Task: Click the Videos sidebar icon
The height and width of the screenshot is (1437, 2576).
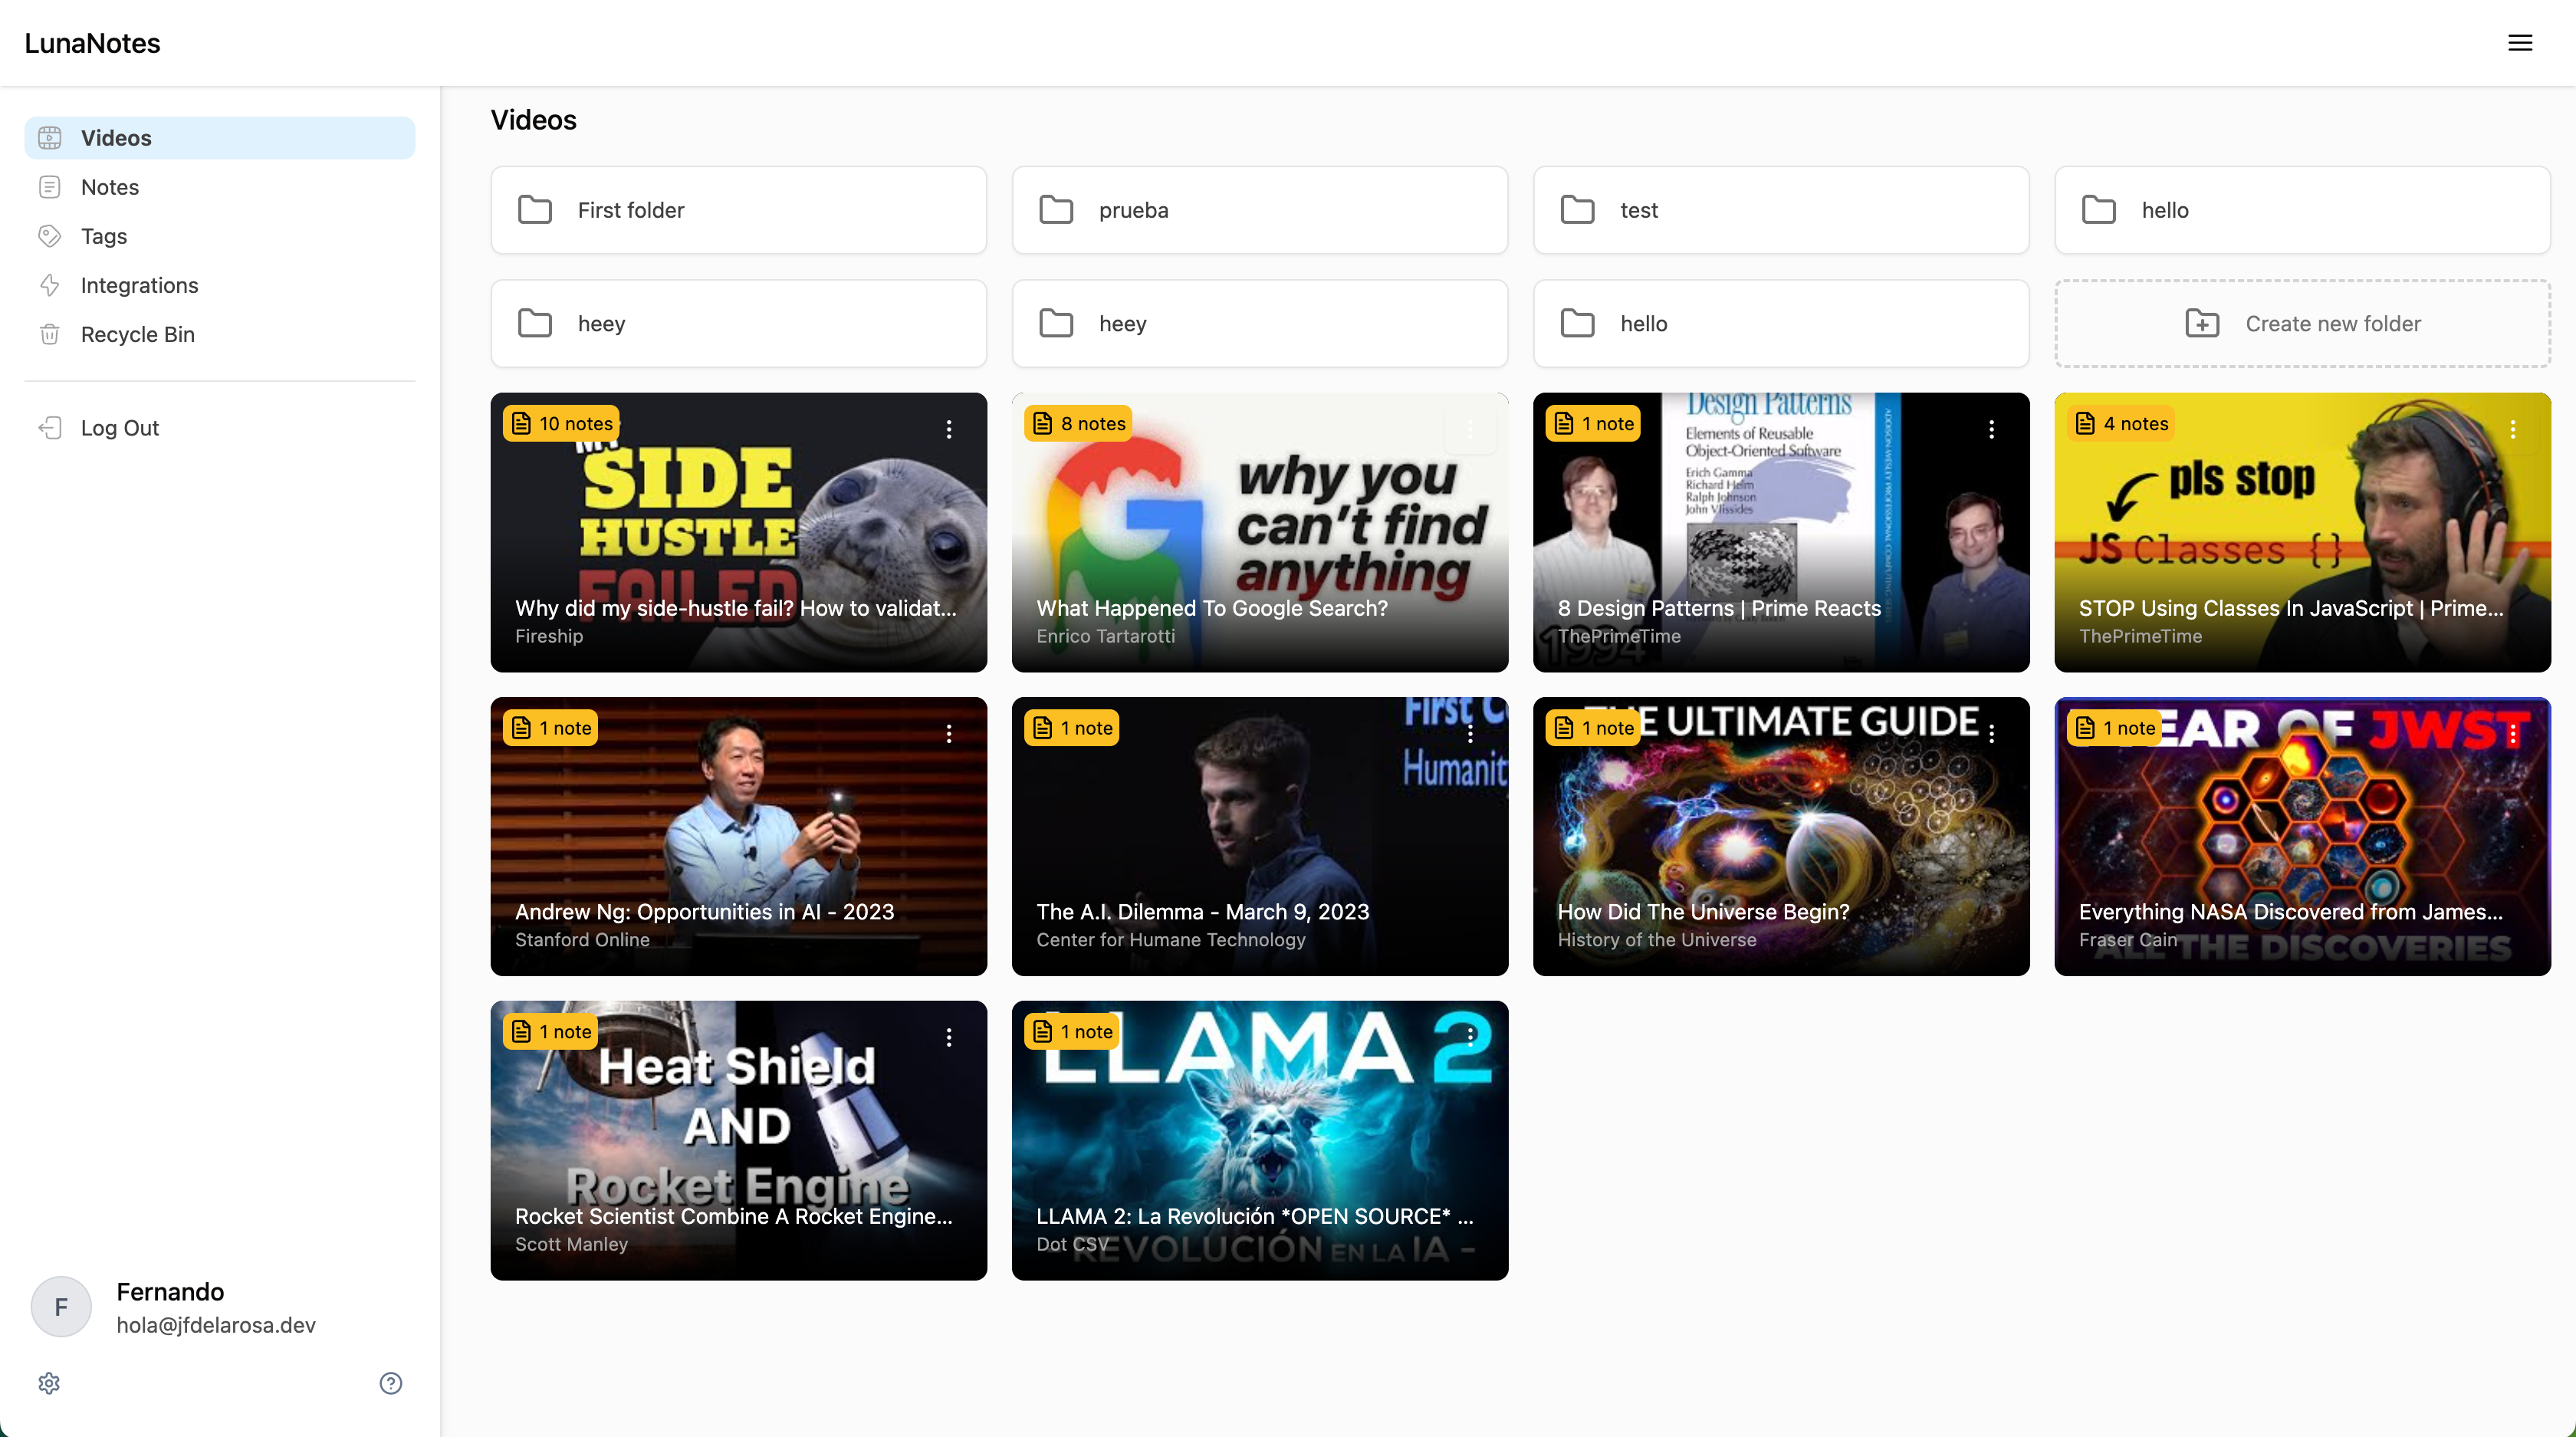Action: [x=50, y=138]
